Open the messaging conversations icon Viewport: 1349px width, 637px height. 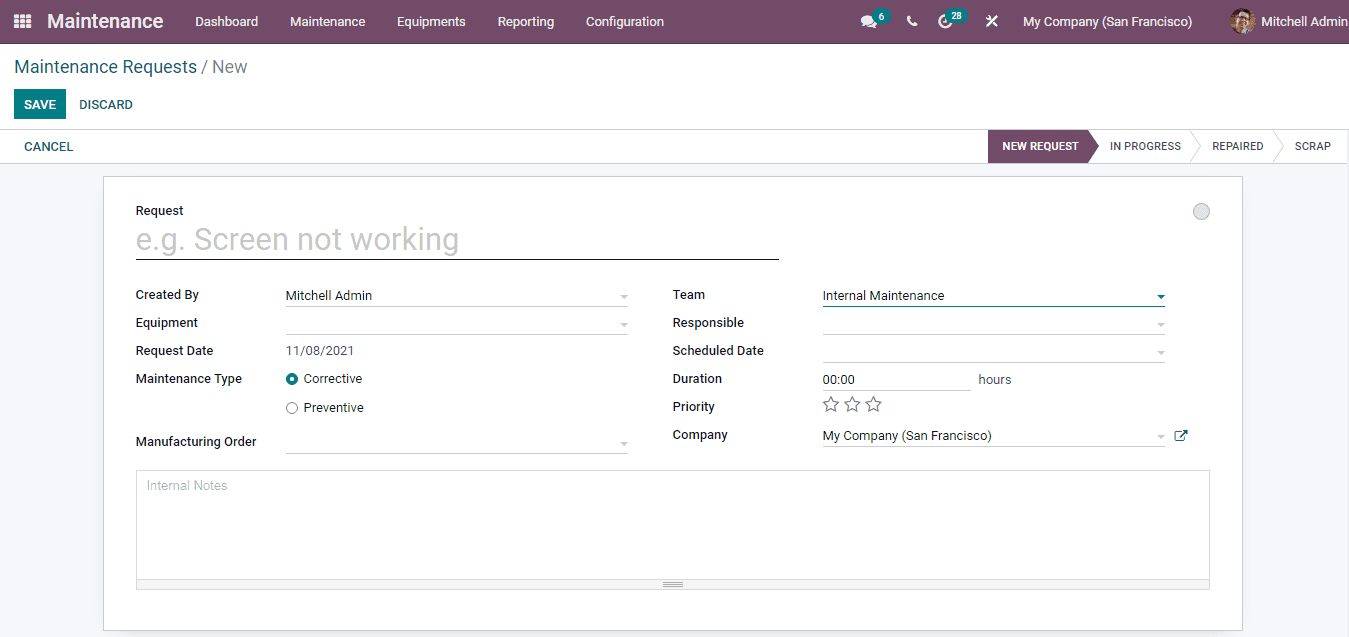[868, 20]
